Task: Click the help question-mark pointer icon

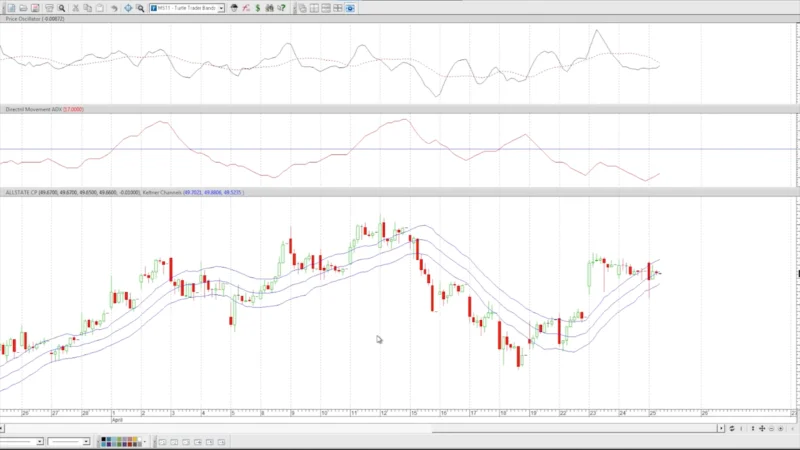Action: (x=281, y=8)
